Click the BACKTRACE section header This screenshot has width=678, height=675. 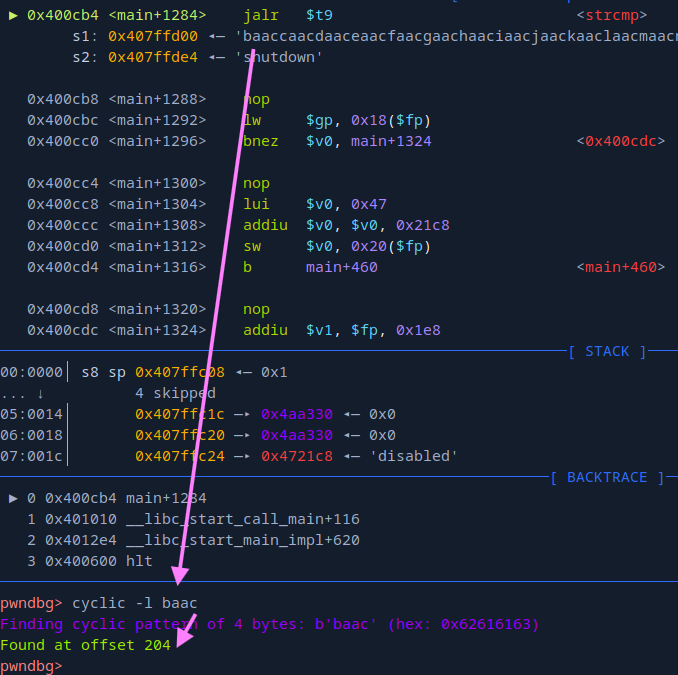[x=607, y=477]
